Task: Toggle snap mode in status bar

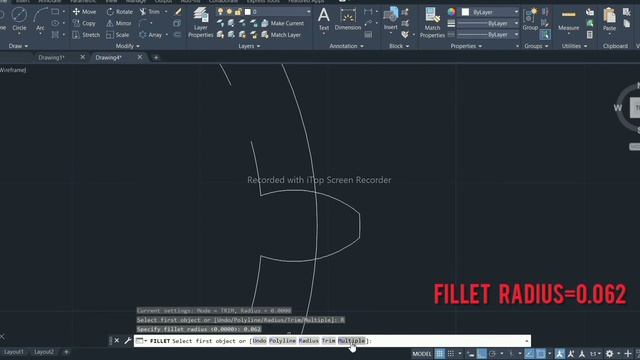Action: (451, 353)
